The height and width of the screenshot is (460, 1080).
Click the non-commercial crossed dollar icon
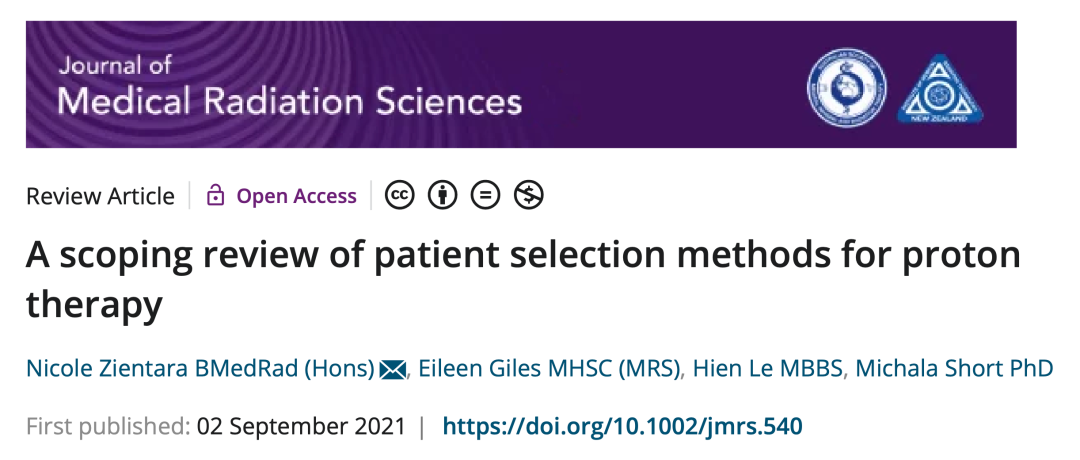point(528,196)
